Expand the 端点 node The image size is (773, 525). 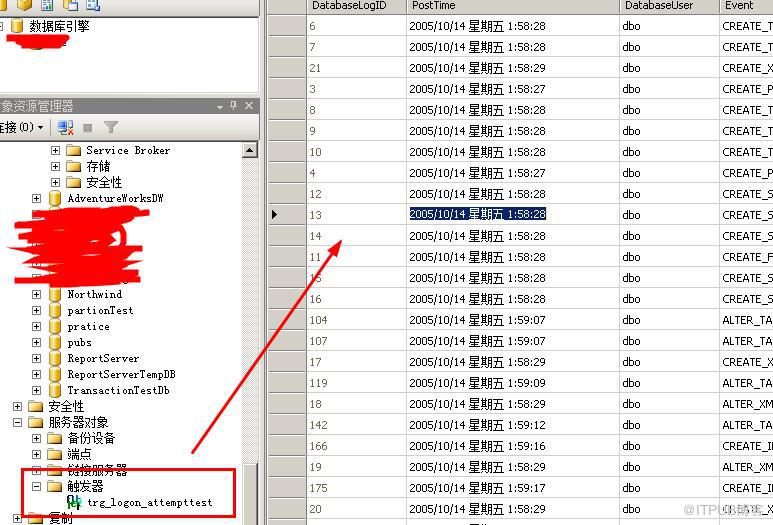click(36, 454)
